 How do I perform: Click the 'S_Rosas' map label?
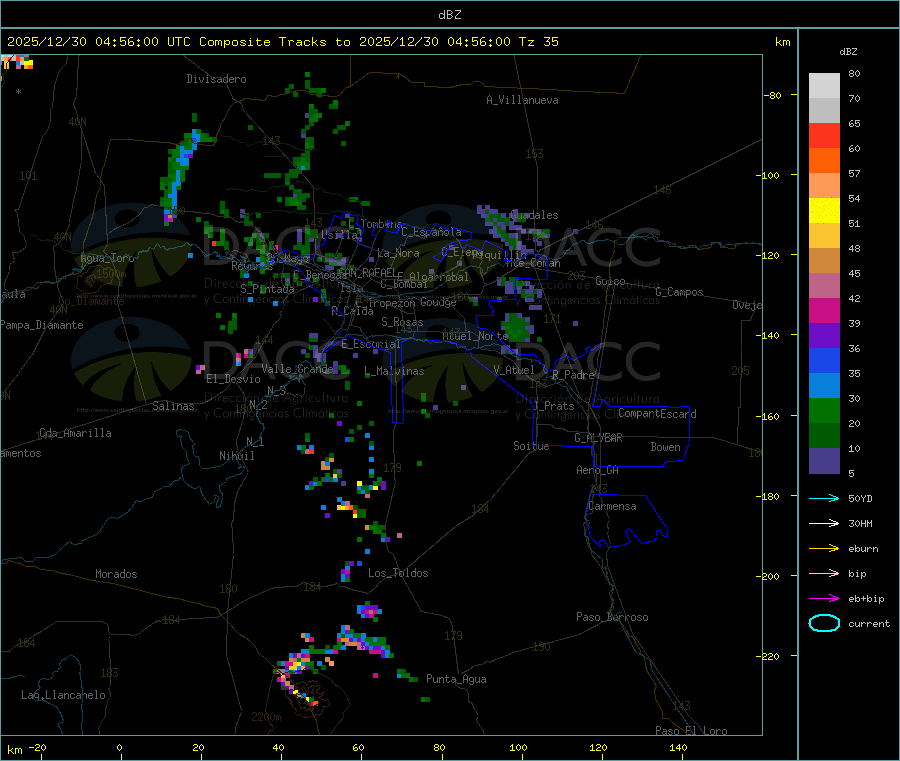402,322
